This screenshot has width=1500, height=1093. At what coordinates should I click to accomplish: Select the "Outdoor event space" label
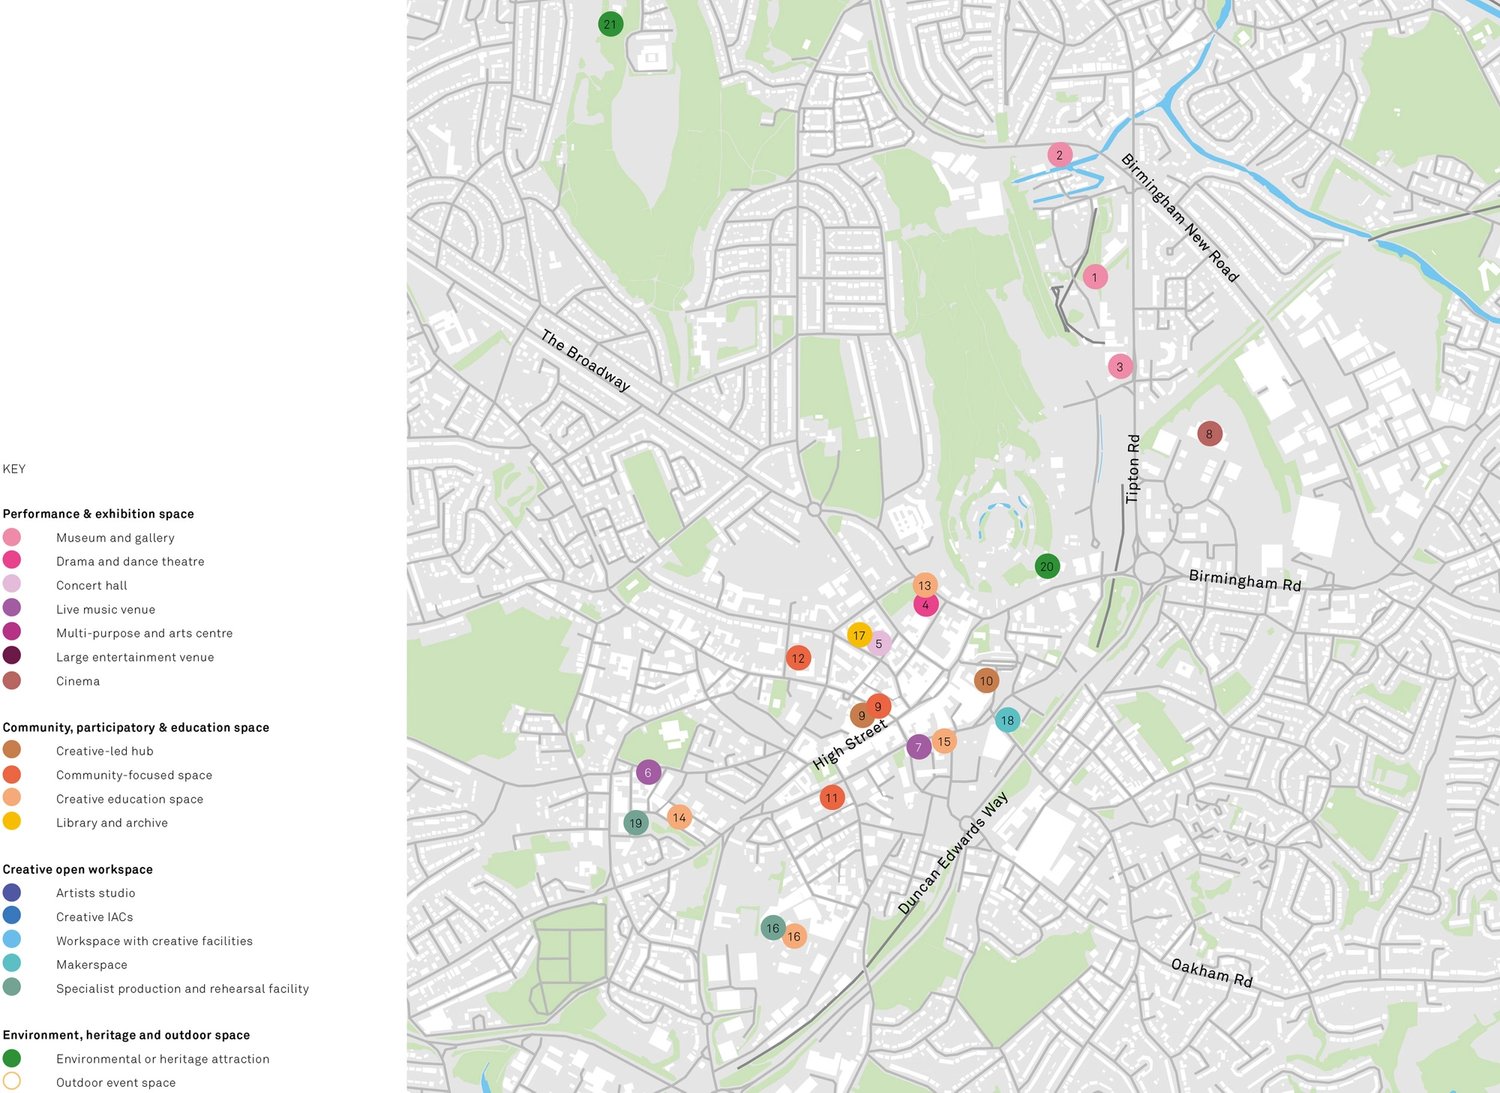[116, 1083]
